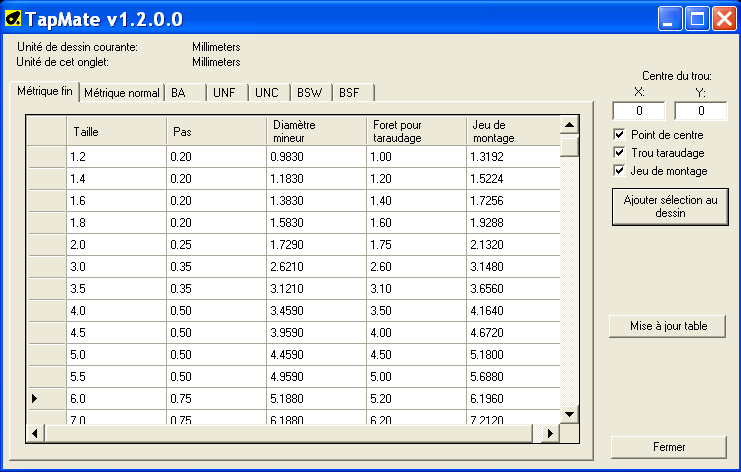741x472 pixels.
Task: Click the Mise à jour table button
Action: [667, 326]
